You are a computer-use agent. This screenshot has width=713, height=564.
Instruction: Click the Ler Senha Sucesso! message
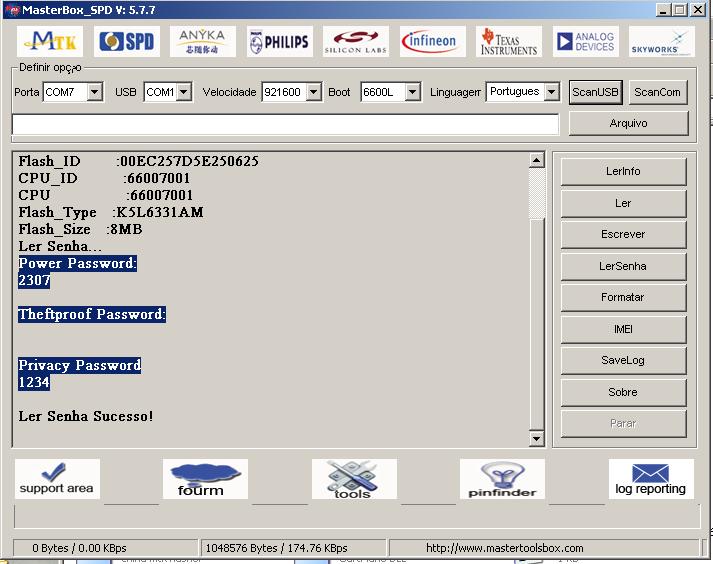point(86,416)
